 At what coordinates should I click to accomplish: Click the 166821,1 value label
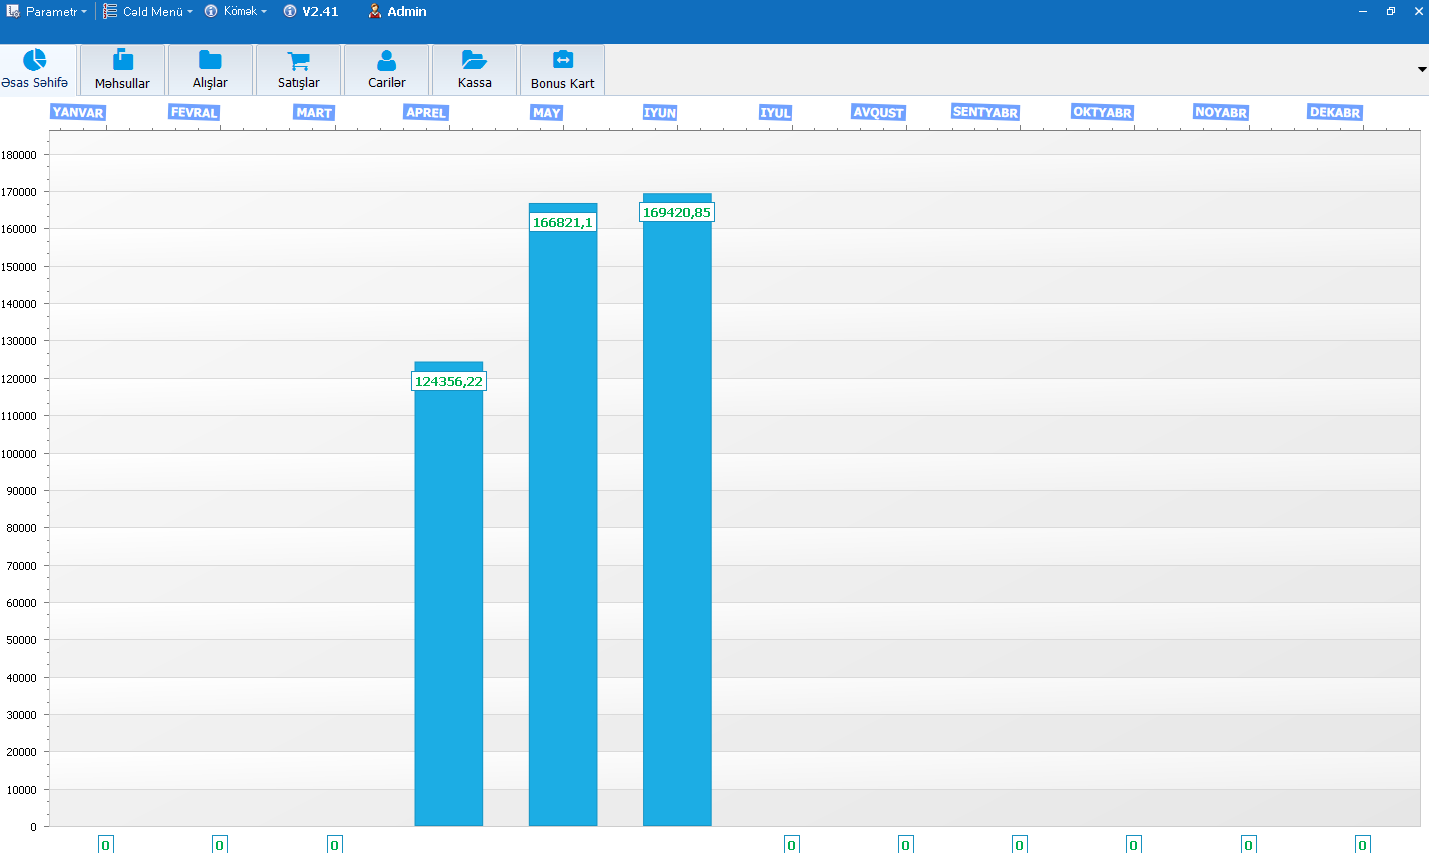(563, 222)
